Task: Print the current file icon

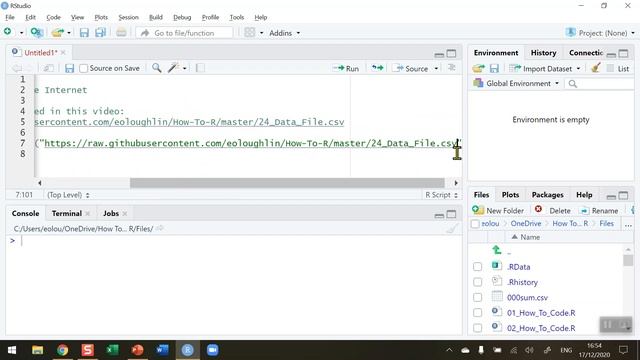Action: coord(121,33)
